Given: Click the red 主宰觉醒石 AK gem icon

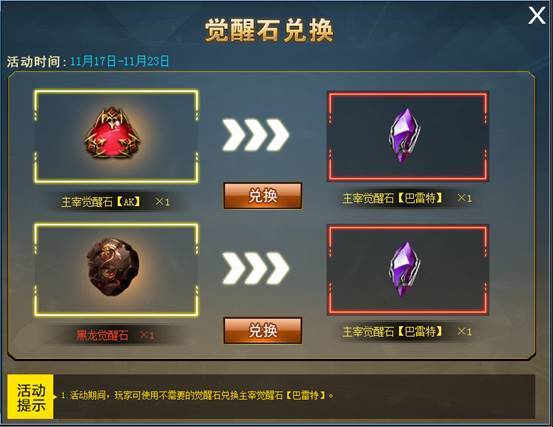Looking at the screenshot, I should click(113, 133).
